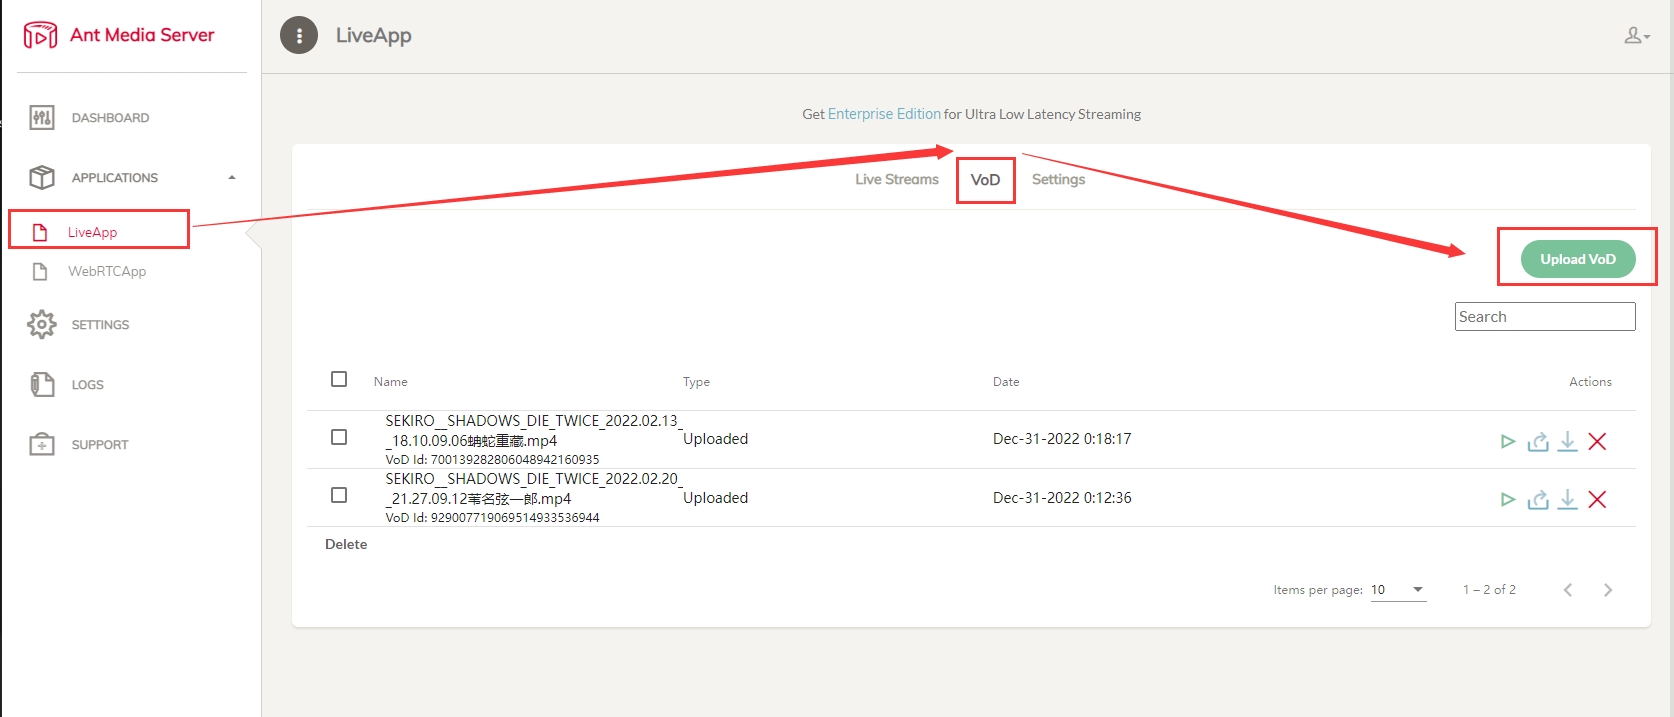
Task: Open SETTINGS in the sidebar
Action: click(x=100, y=325)
